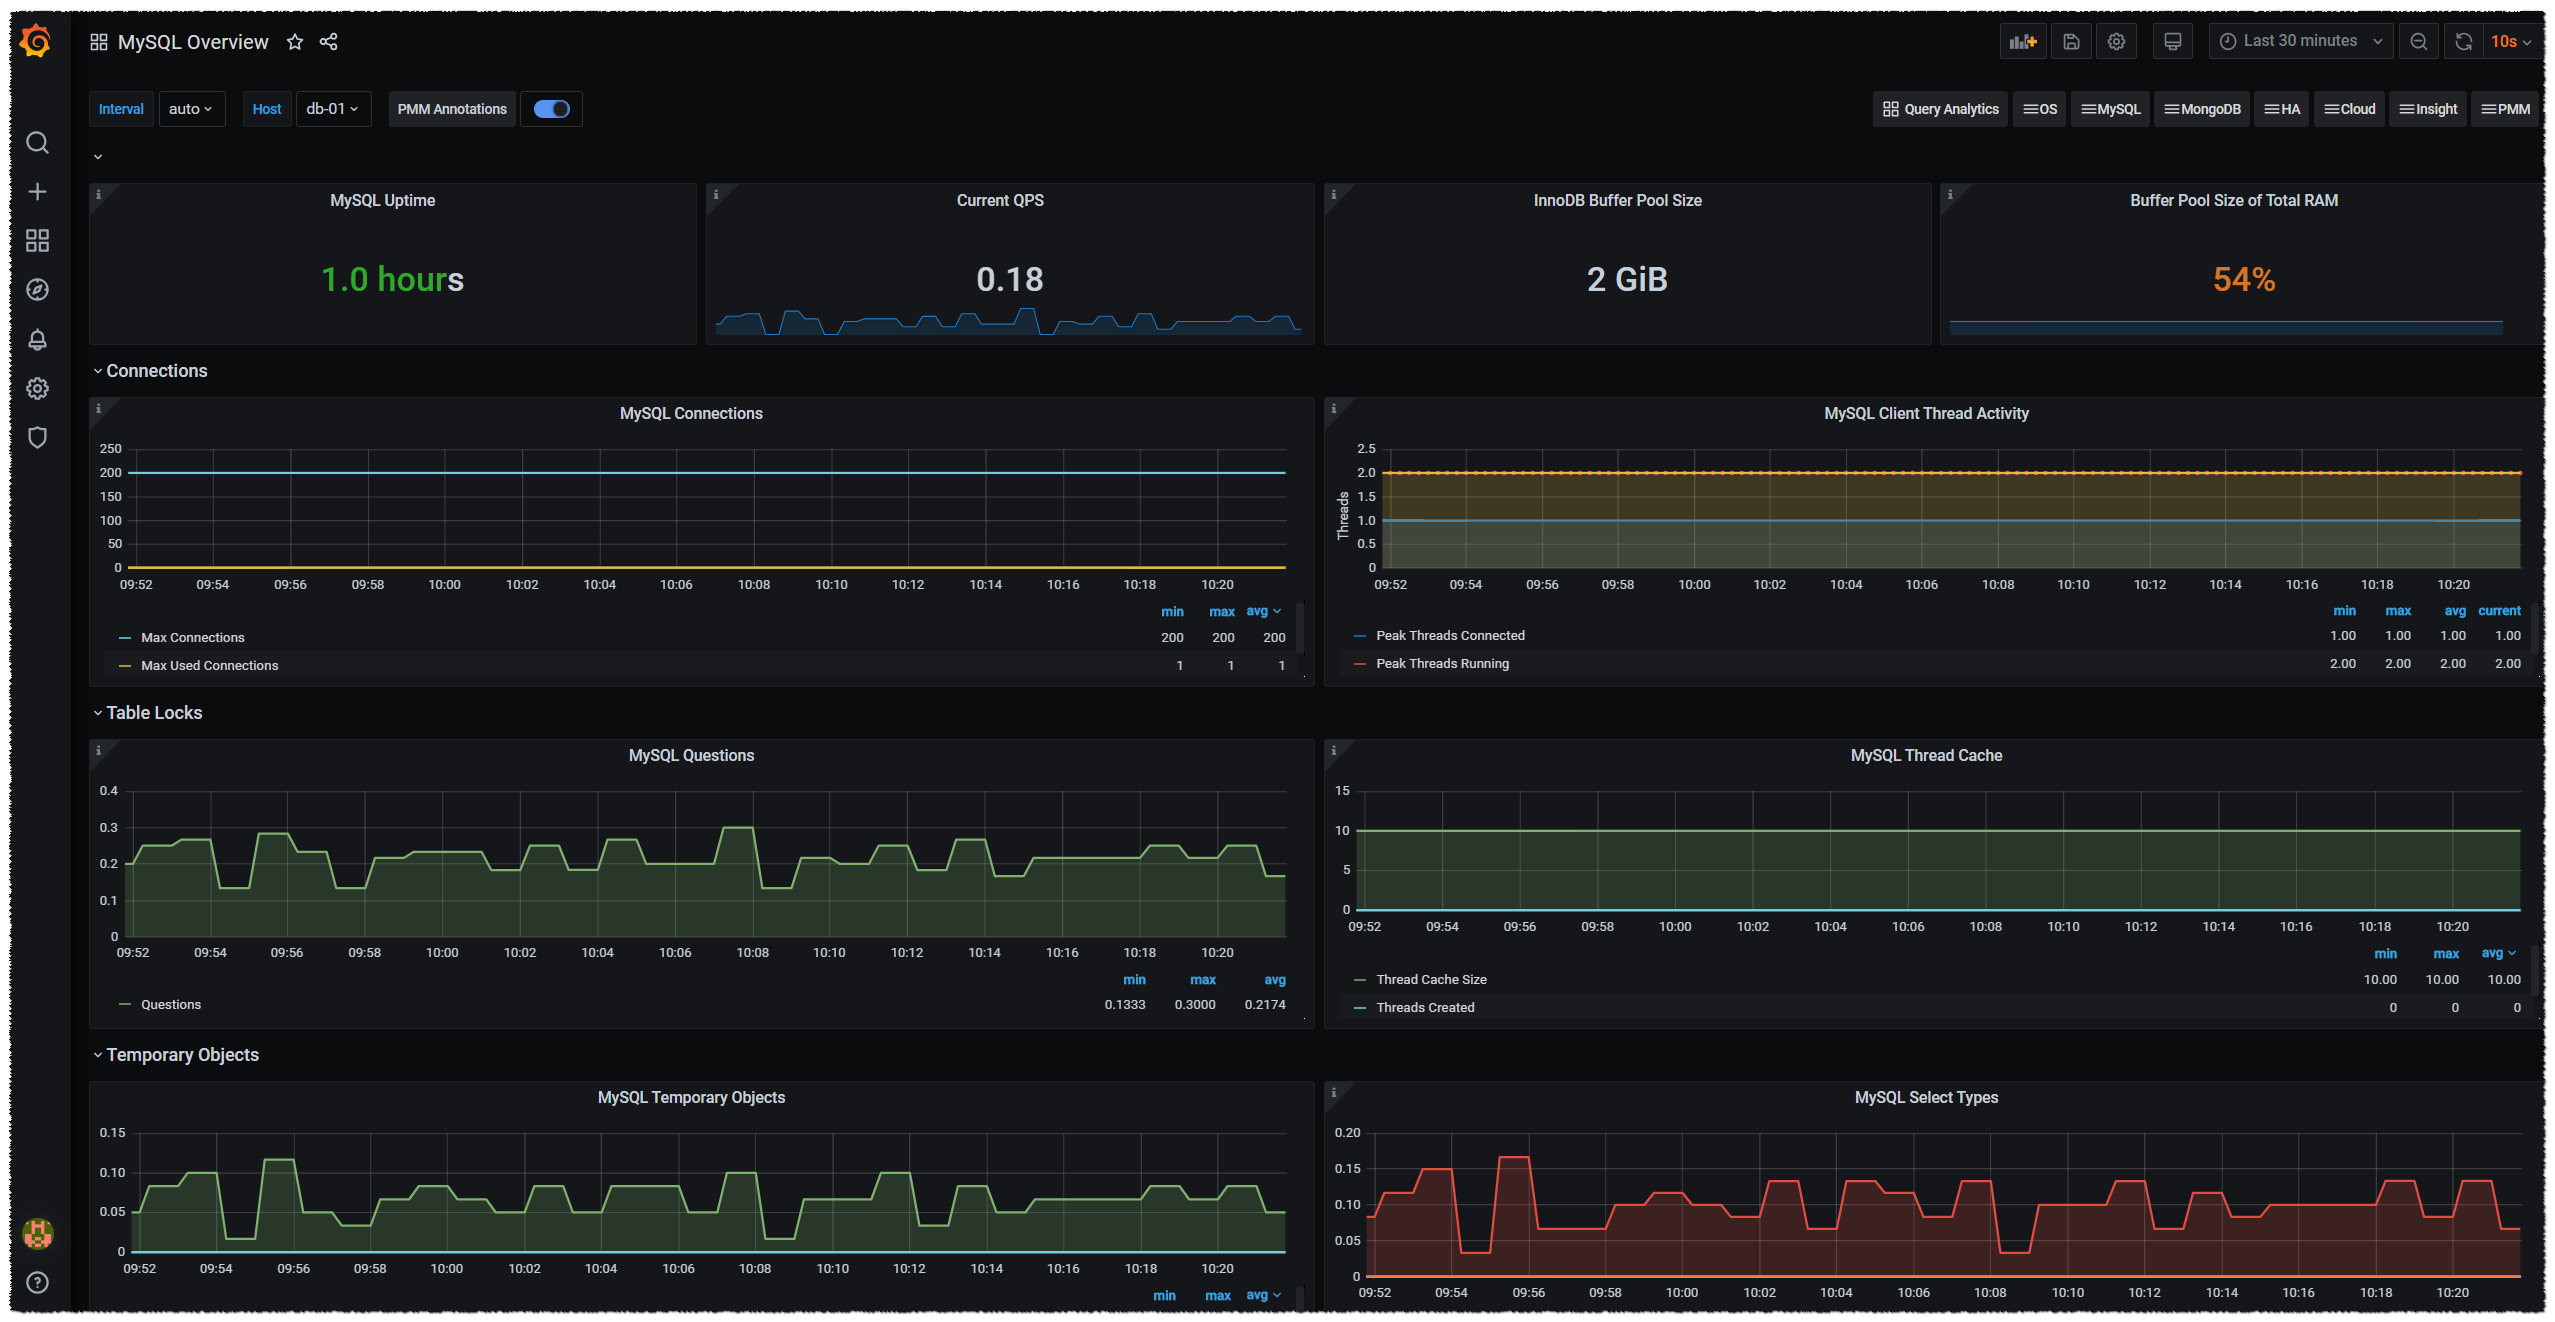Open the MongoDB dashboards menu
Viewport: 2555px width, 1322px height.
point(2201,109)
